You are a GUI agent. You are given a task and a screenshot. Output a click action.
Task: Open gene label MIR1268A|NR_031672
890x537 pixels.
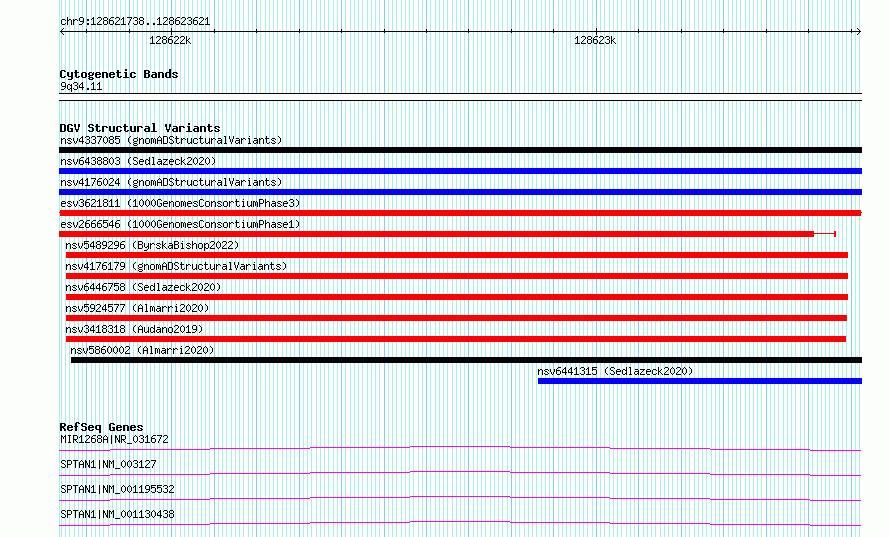point(114,439)
